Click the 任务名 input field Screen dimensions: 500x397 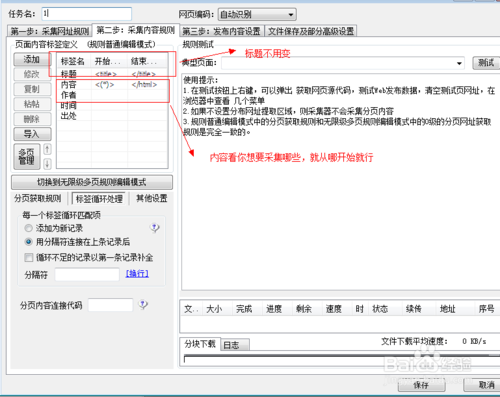tap(87, 14)
